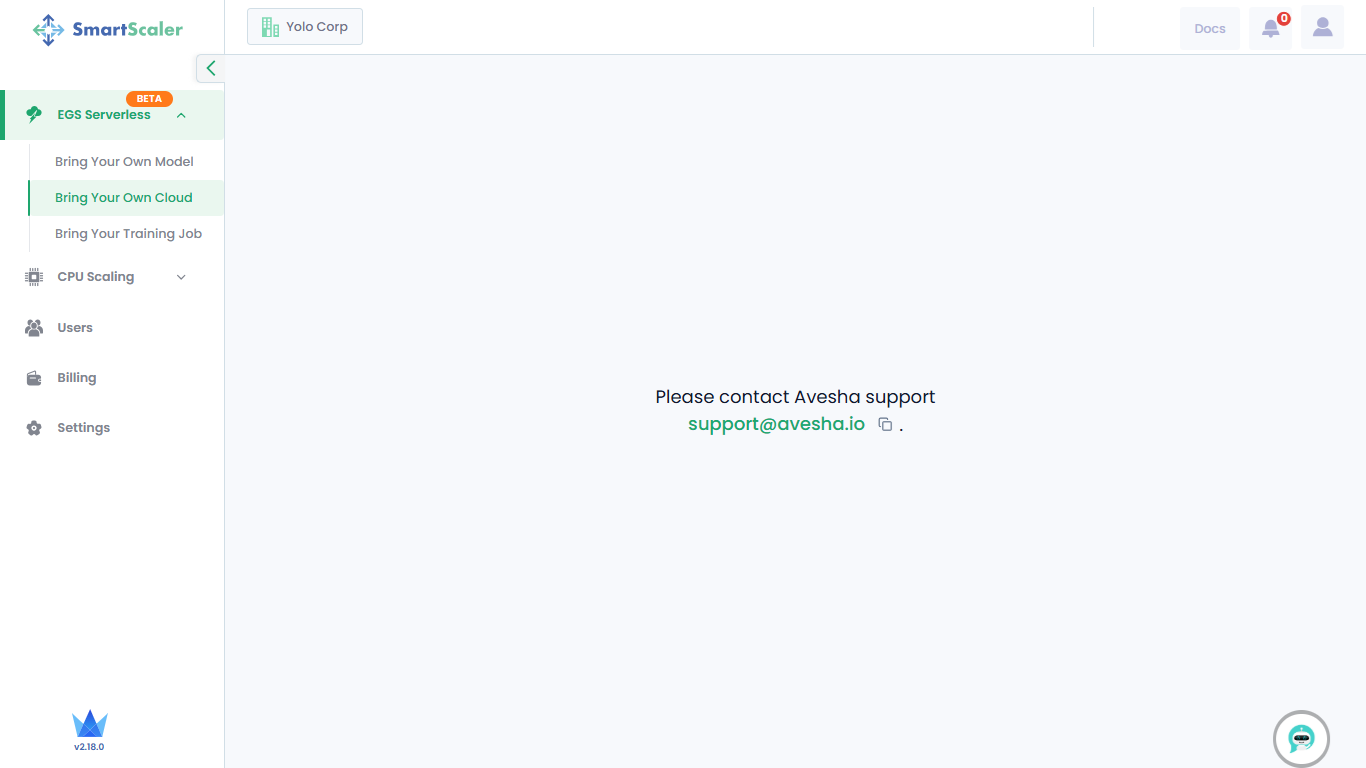Copy the support email address

[885, 424]
